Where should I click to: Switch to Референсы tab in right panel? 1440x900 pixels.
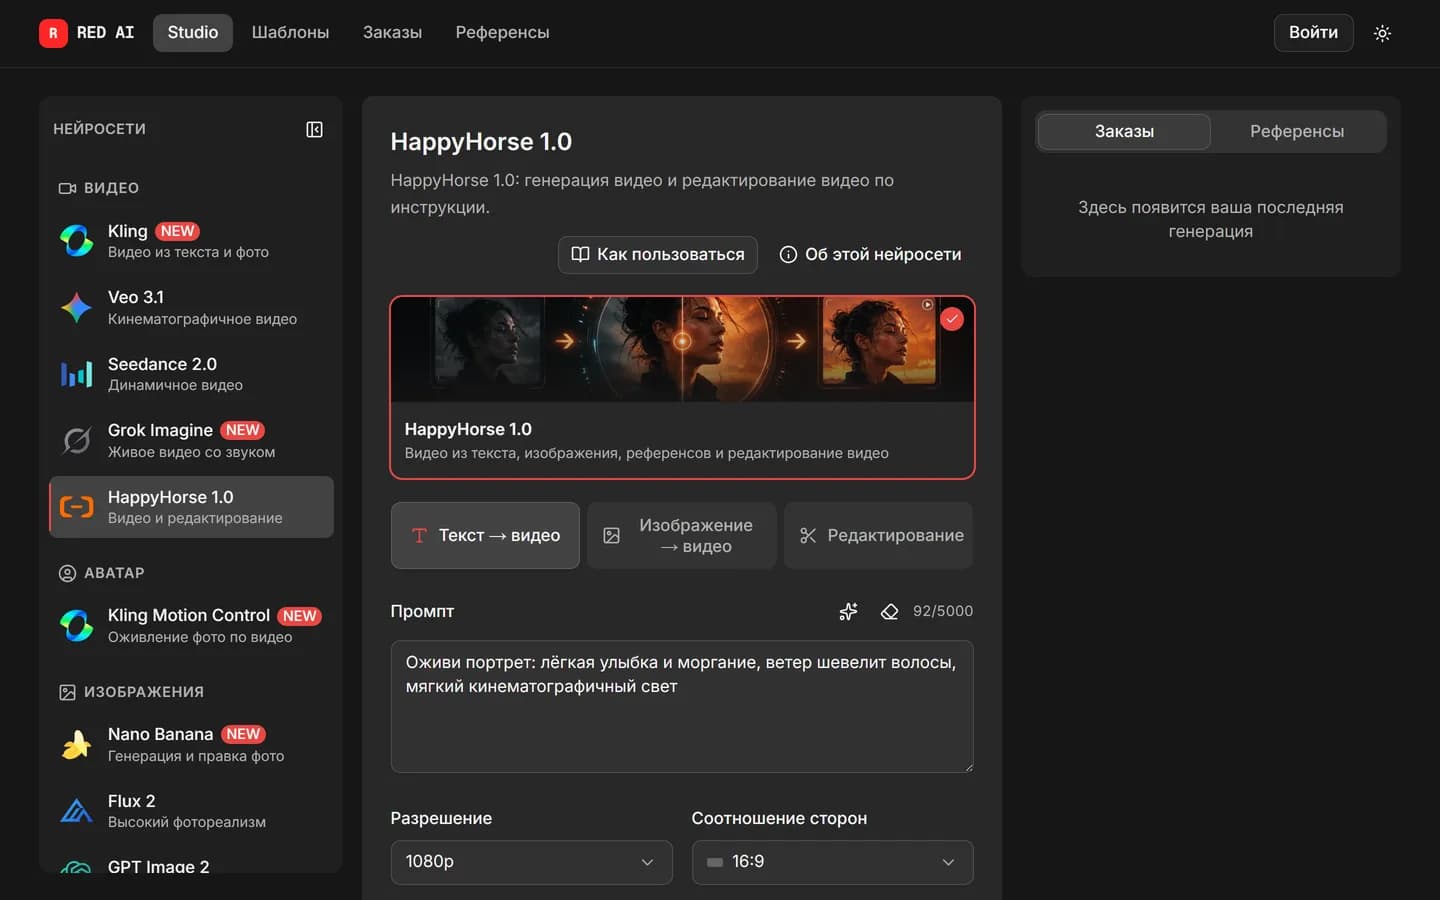1297,131
